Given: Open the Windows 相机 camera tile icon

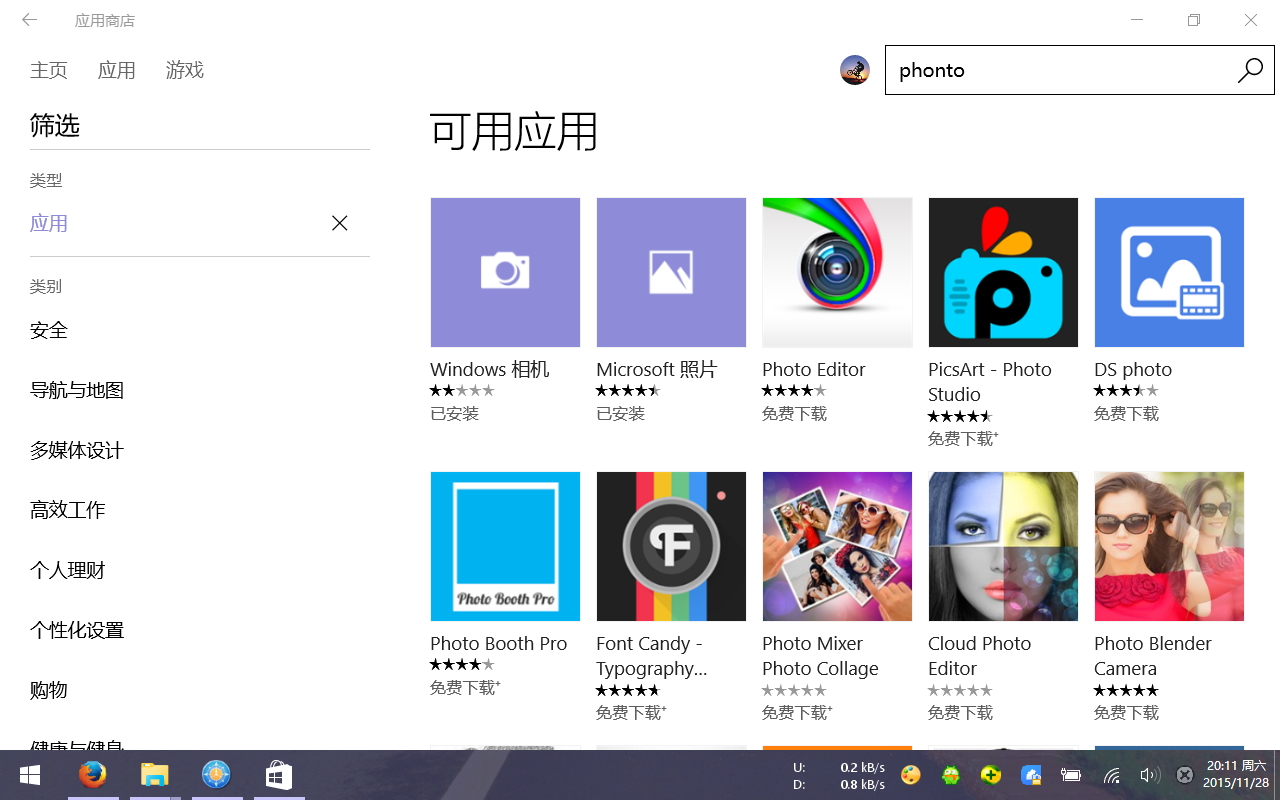Looking at the screenshot, I should pyautogui.click(x=505, y=272).
